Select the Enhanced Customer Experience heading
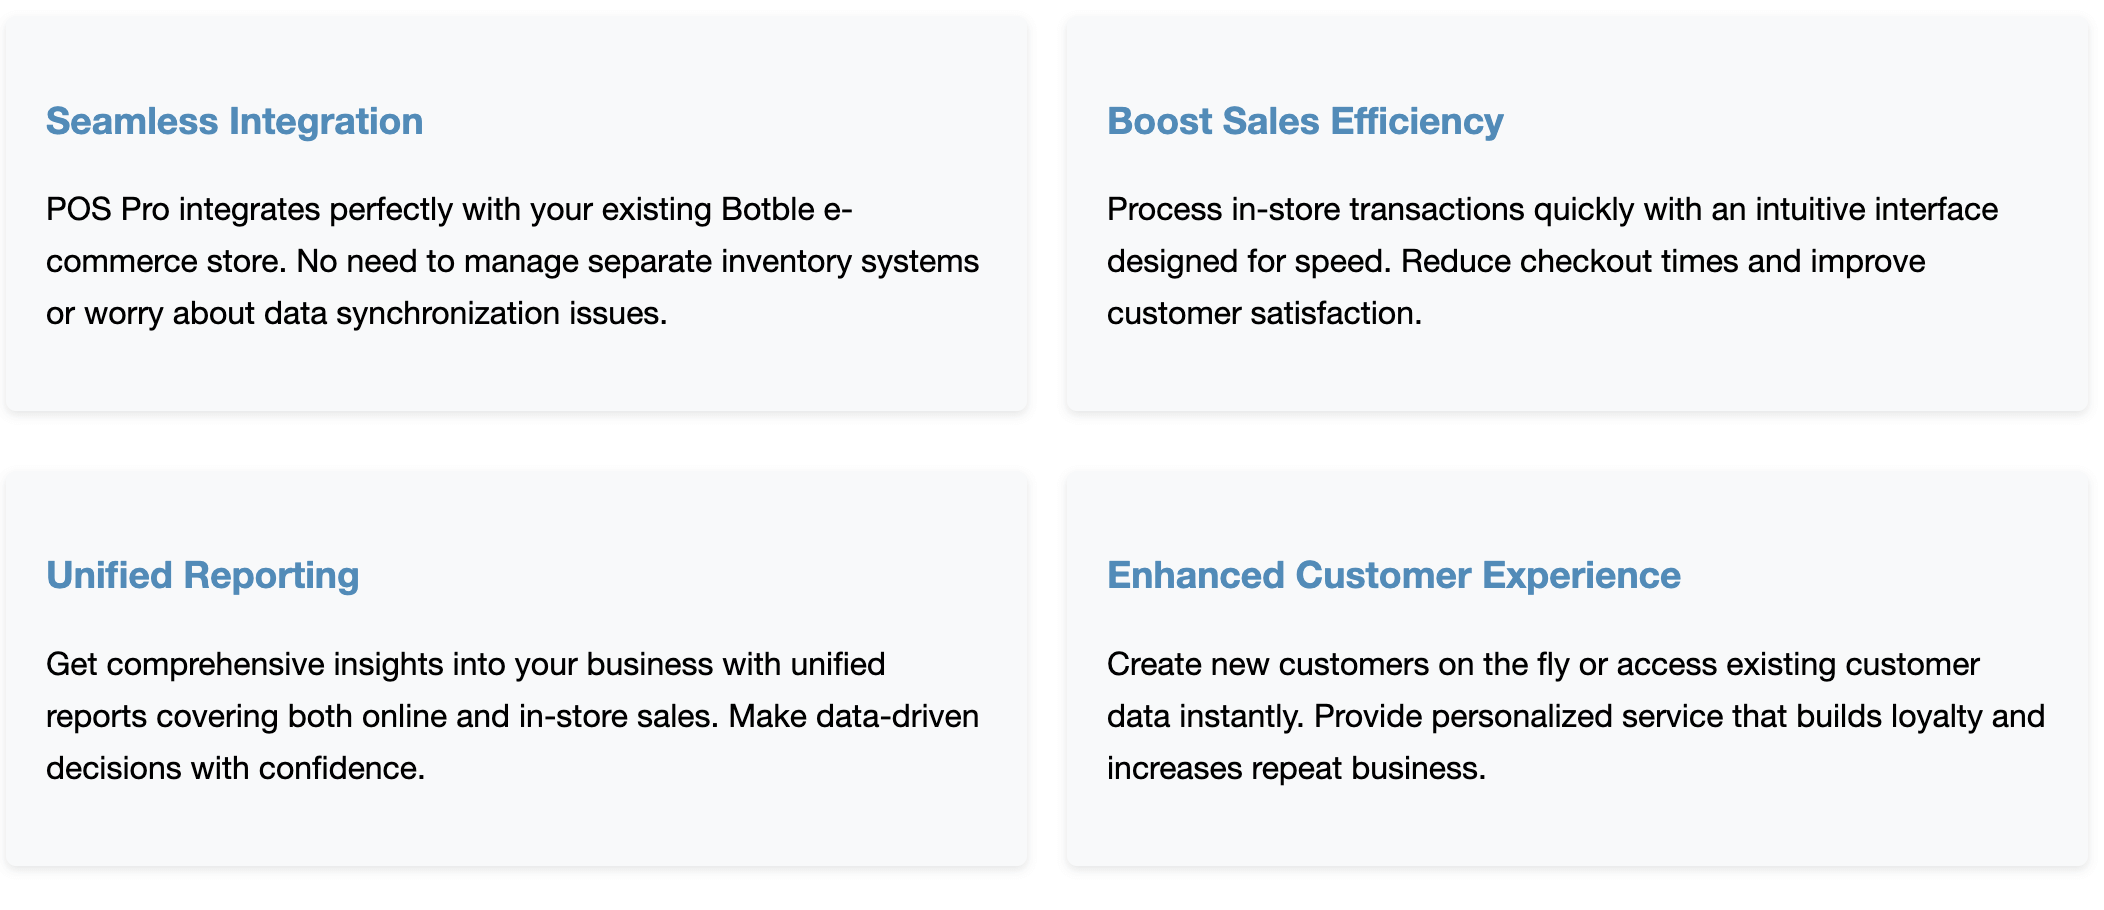This screenshot has height=910, width=2104. click(1393, 575)
